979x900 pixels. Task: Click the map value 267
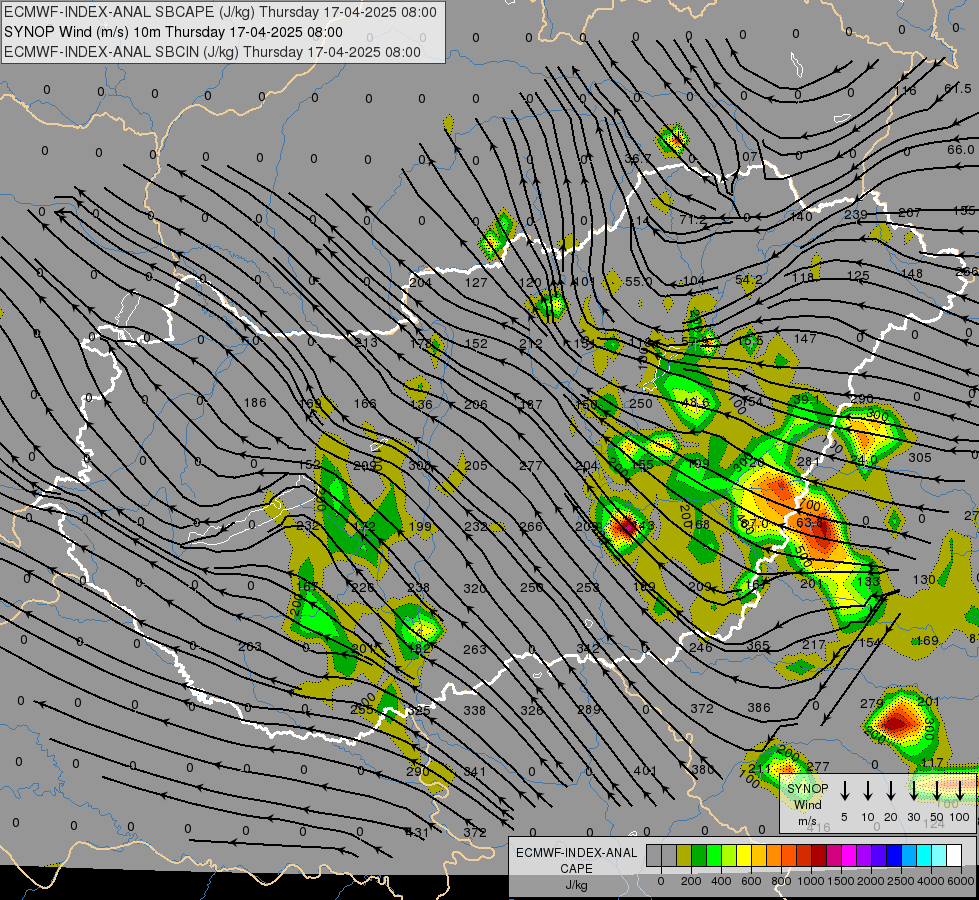(909, 212)
